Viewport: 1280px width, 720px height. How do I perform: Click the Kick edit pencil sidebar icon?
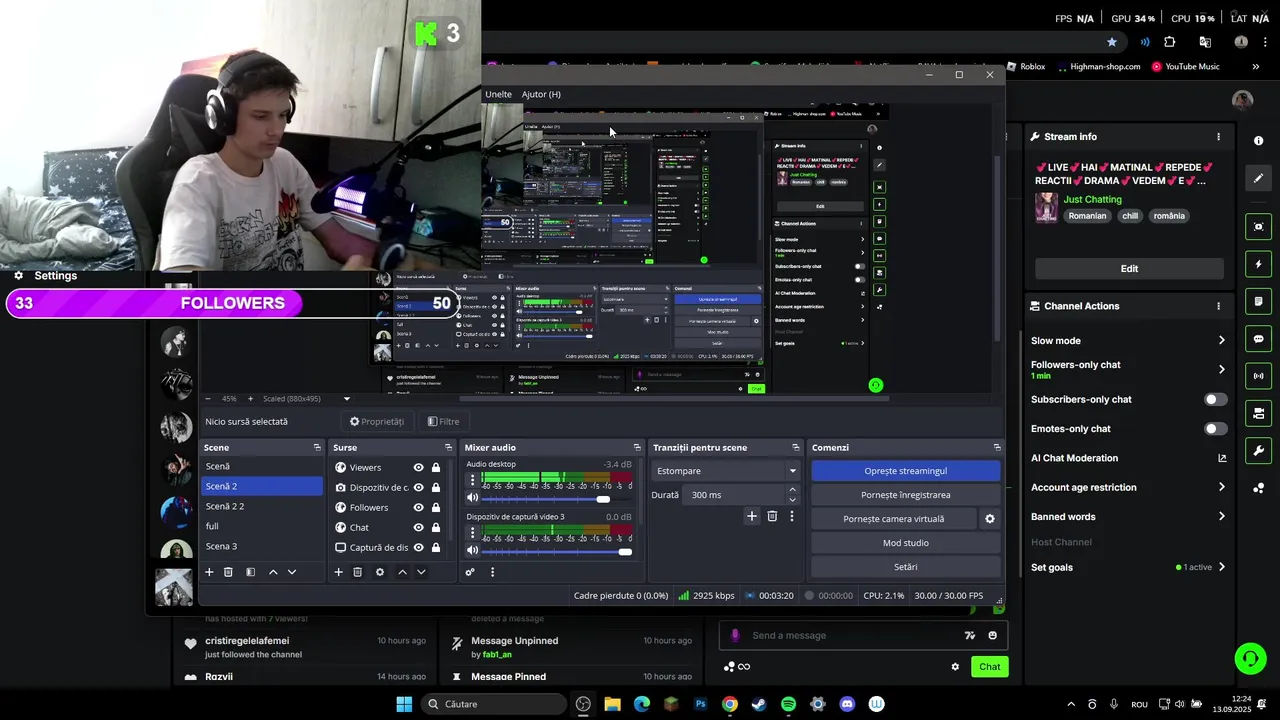(x=1259, y=178)
